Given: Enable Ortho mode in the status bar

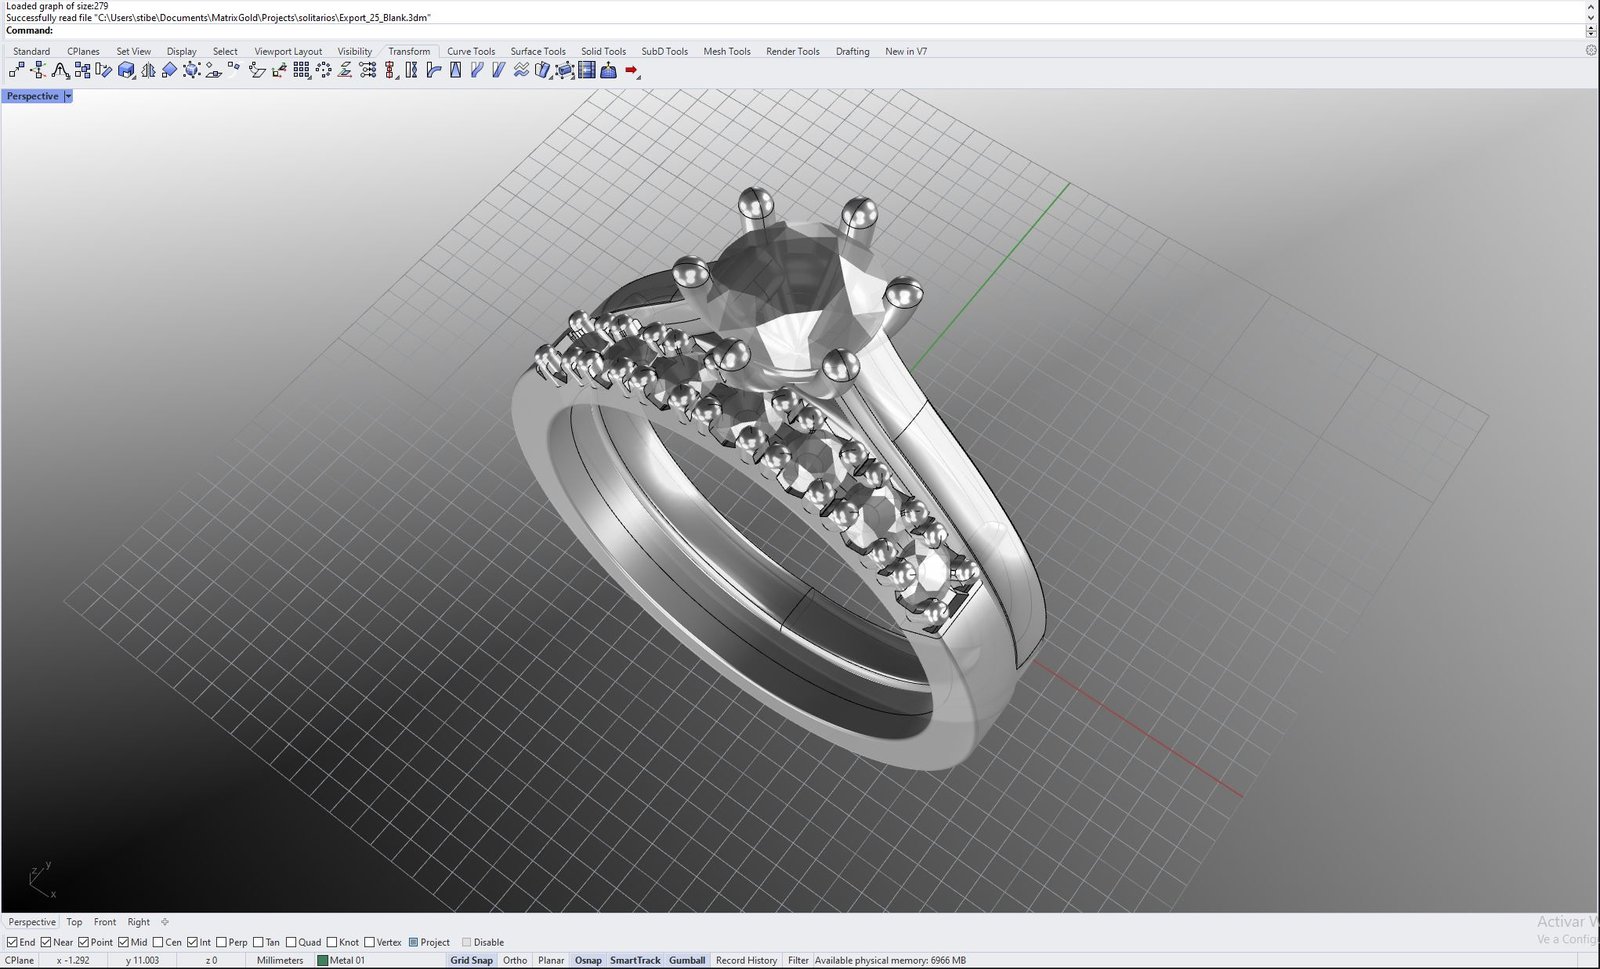Looking at the screenshot, I should (x=514, y=959).
